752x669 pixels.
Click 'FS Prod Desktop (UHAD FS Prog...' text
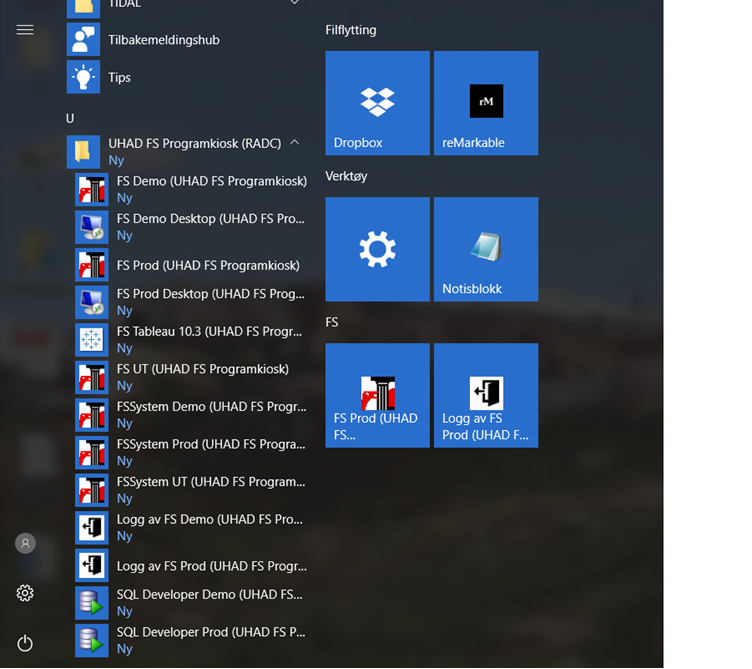211,294
